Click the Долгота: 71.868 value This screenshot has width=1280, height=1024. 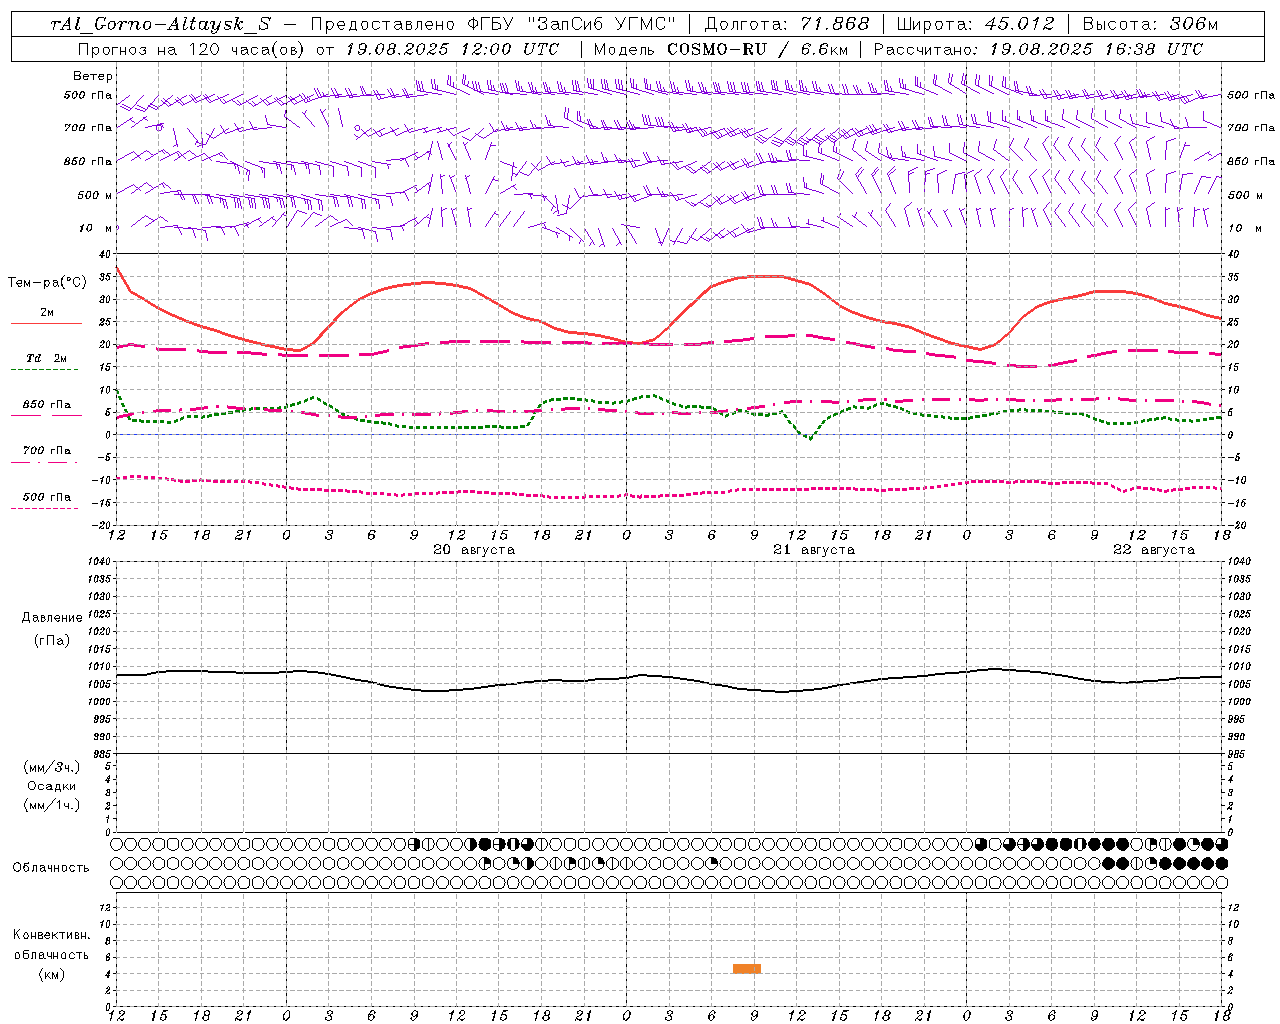(788, 24)
